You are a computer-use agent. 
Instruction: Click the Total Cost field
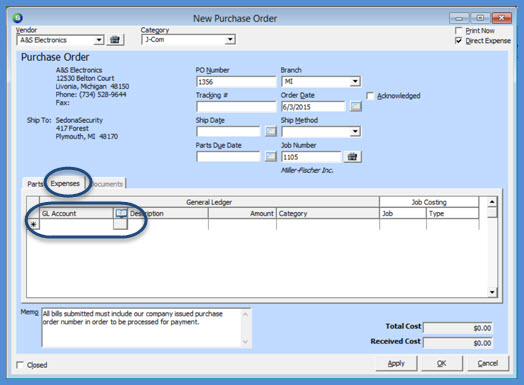coord(458,328)
